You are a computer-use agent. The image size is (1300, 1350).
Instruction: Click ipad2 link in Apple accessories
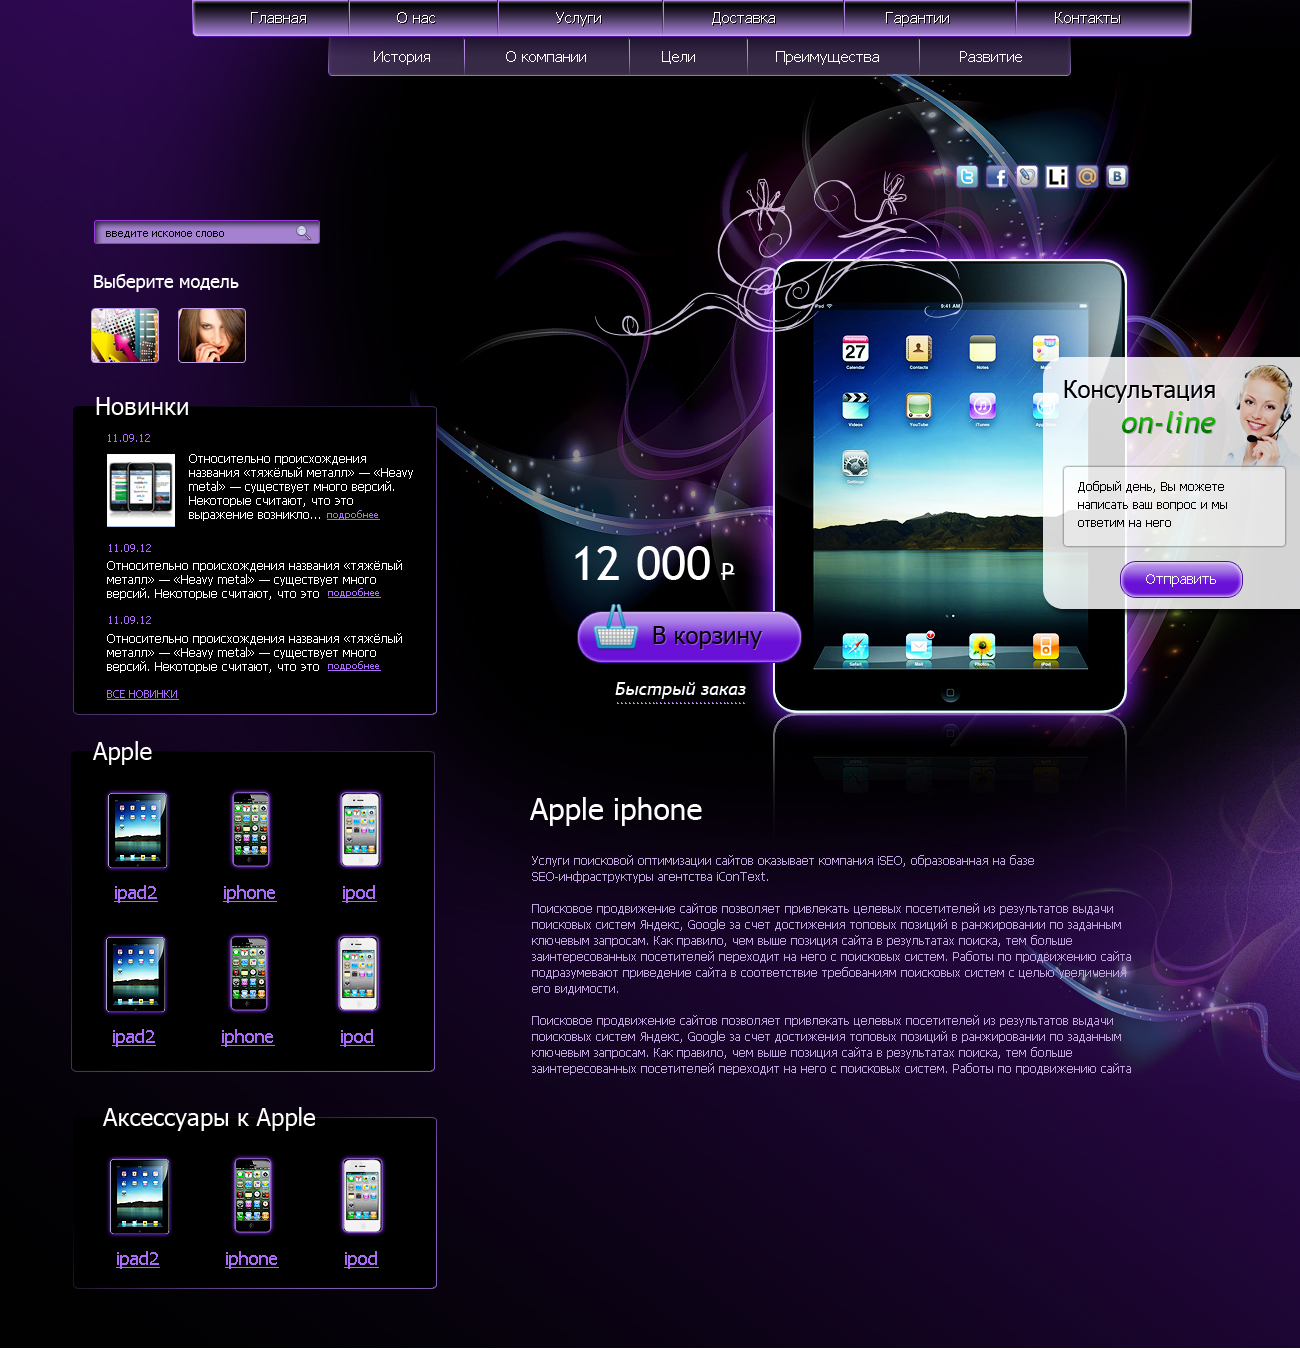point(138,1259)
